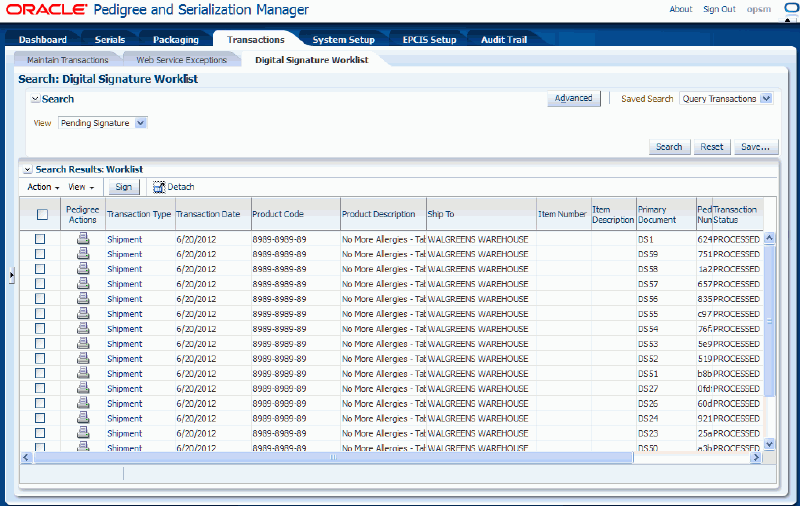Image resolution: width=800 pixels, height=506 pixels.
Task: Sort by Transaction Type column header
Action: tap(140, 214)
